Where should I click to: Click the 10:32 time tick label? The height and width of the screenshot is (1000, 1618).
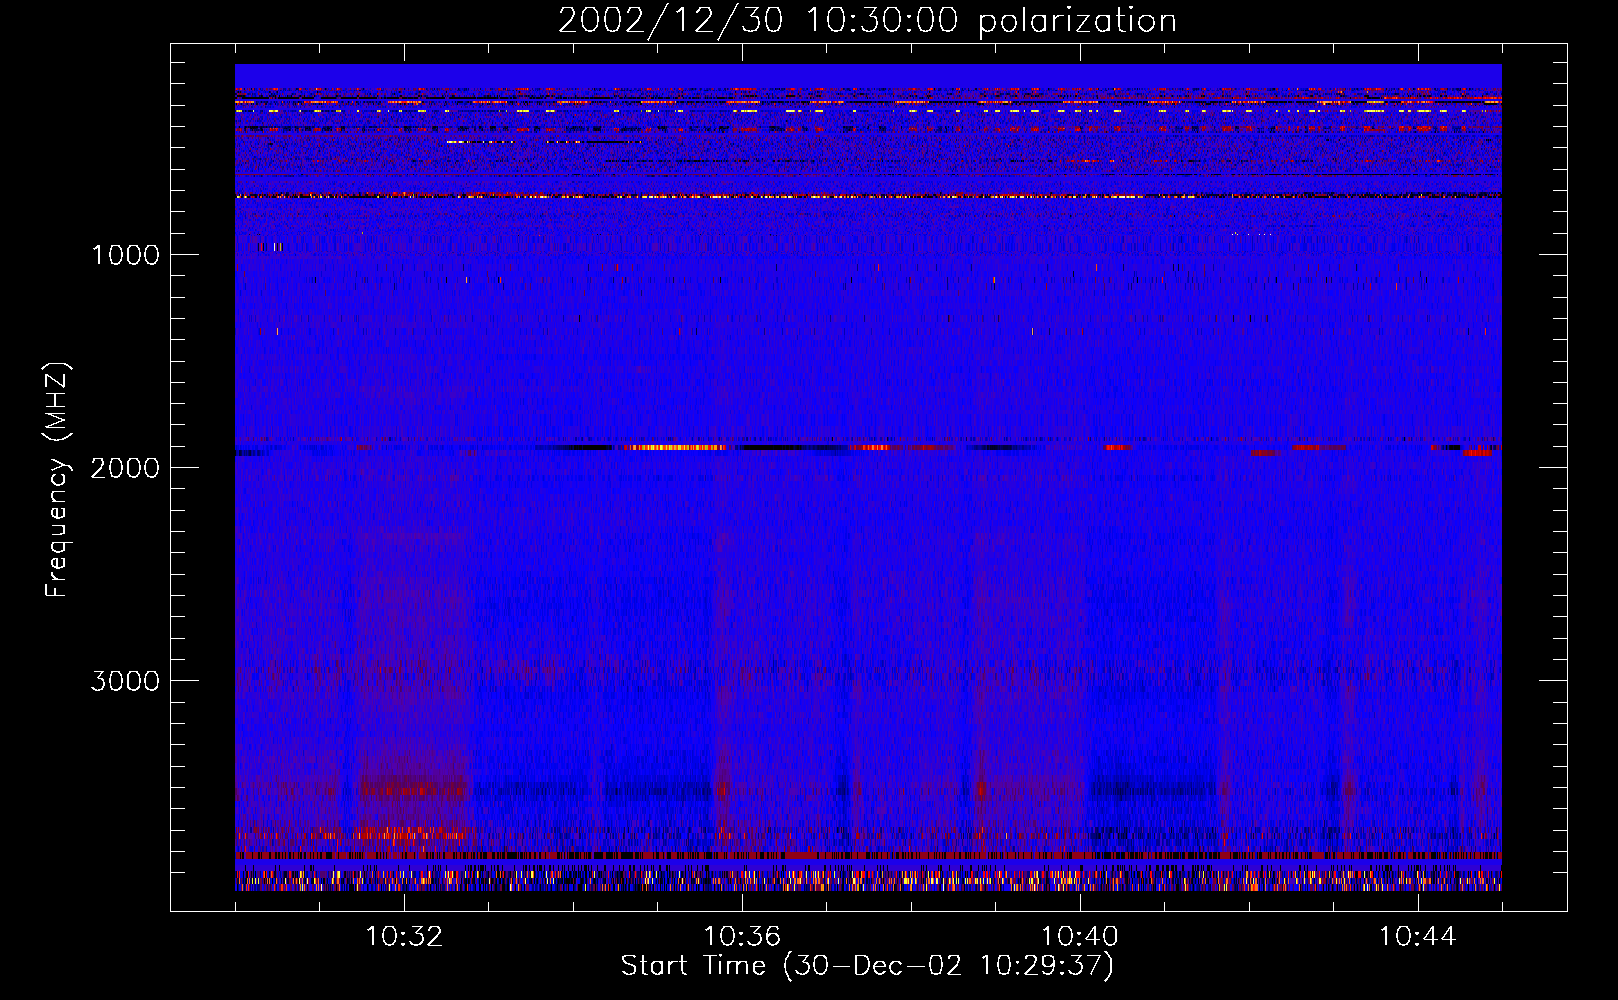(x=404, y=937)
